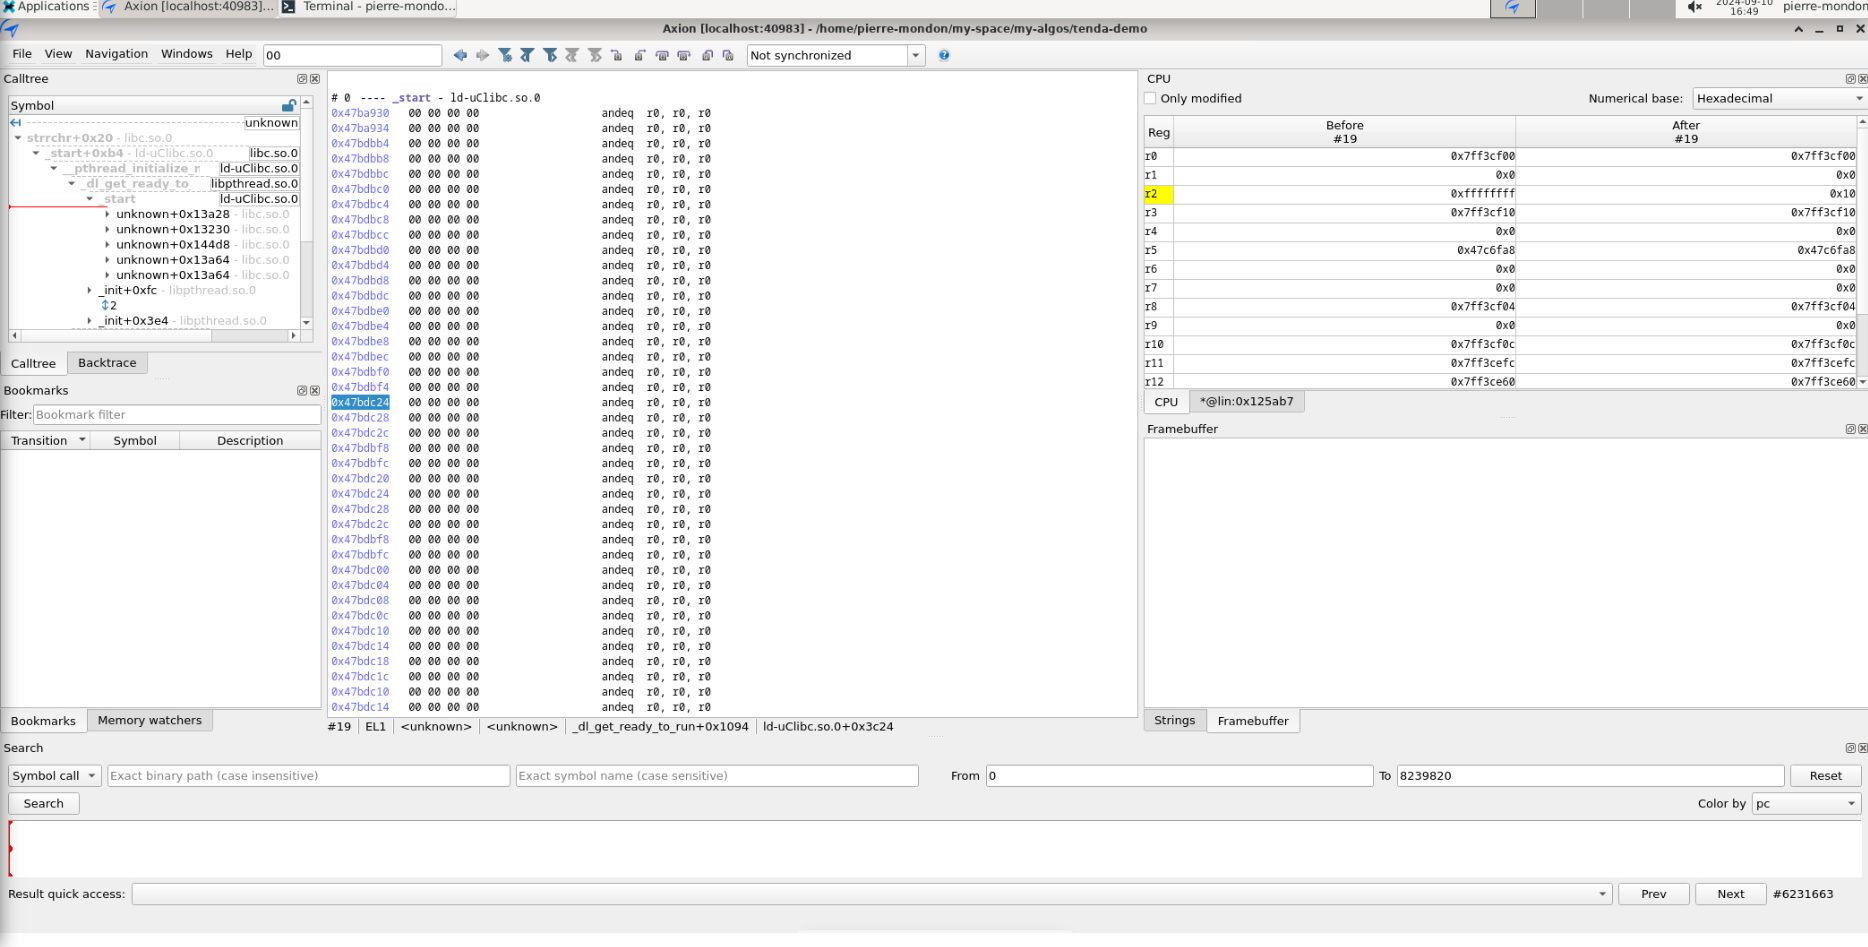This screenshot has width=1868, height=947.
Task: Open the Numerical base Hexadecimal dropdown
Action: 1779,98
